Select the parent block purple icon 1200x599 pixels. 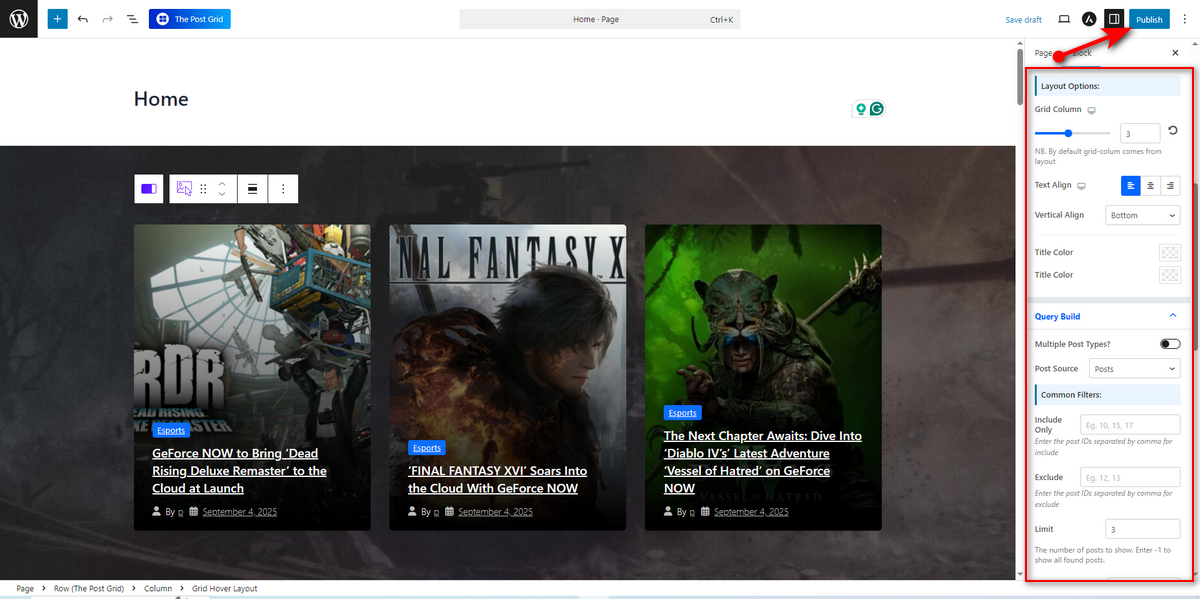point(149,188)
